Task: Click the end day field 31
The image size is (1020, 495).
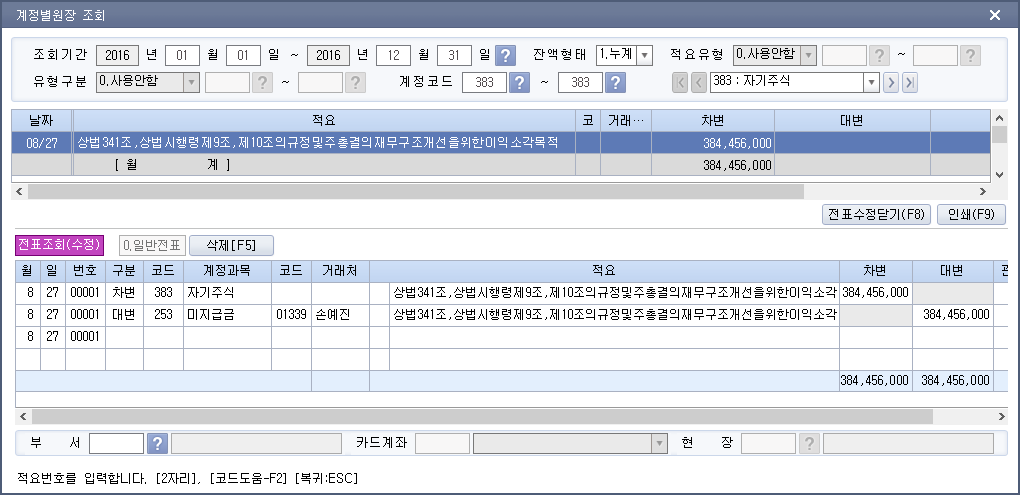Action: [454, 55]
